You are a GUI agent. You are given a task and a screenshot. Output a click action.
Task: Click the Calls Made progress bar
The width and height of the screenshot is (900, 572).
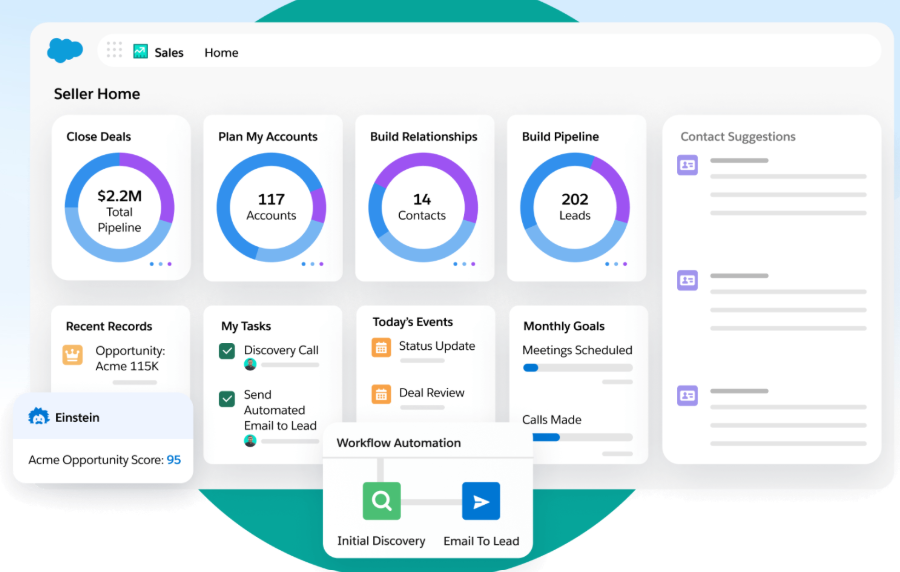[583, 437]
